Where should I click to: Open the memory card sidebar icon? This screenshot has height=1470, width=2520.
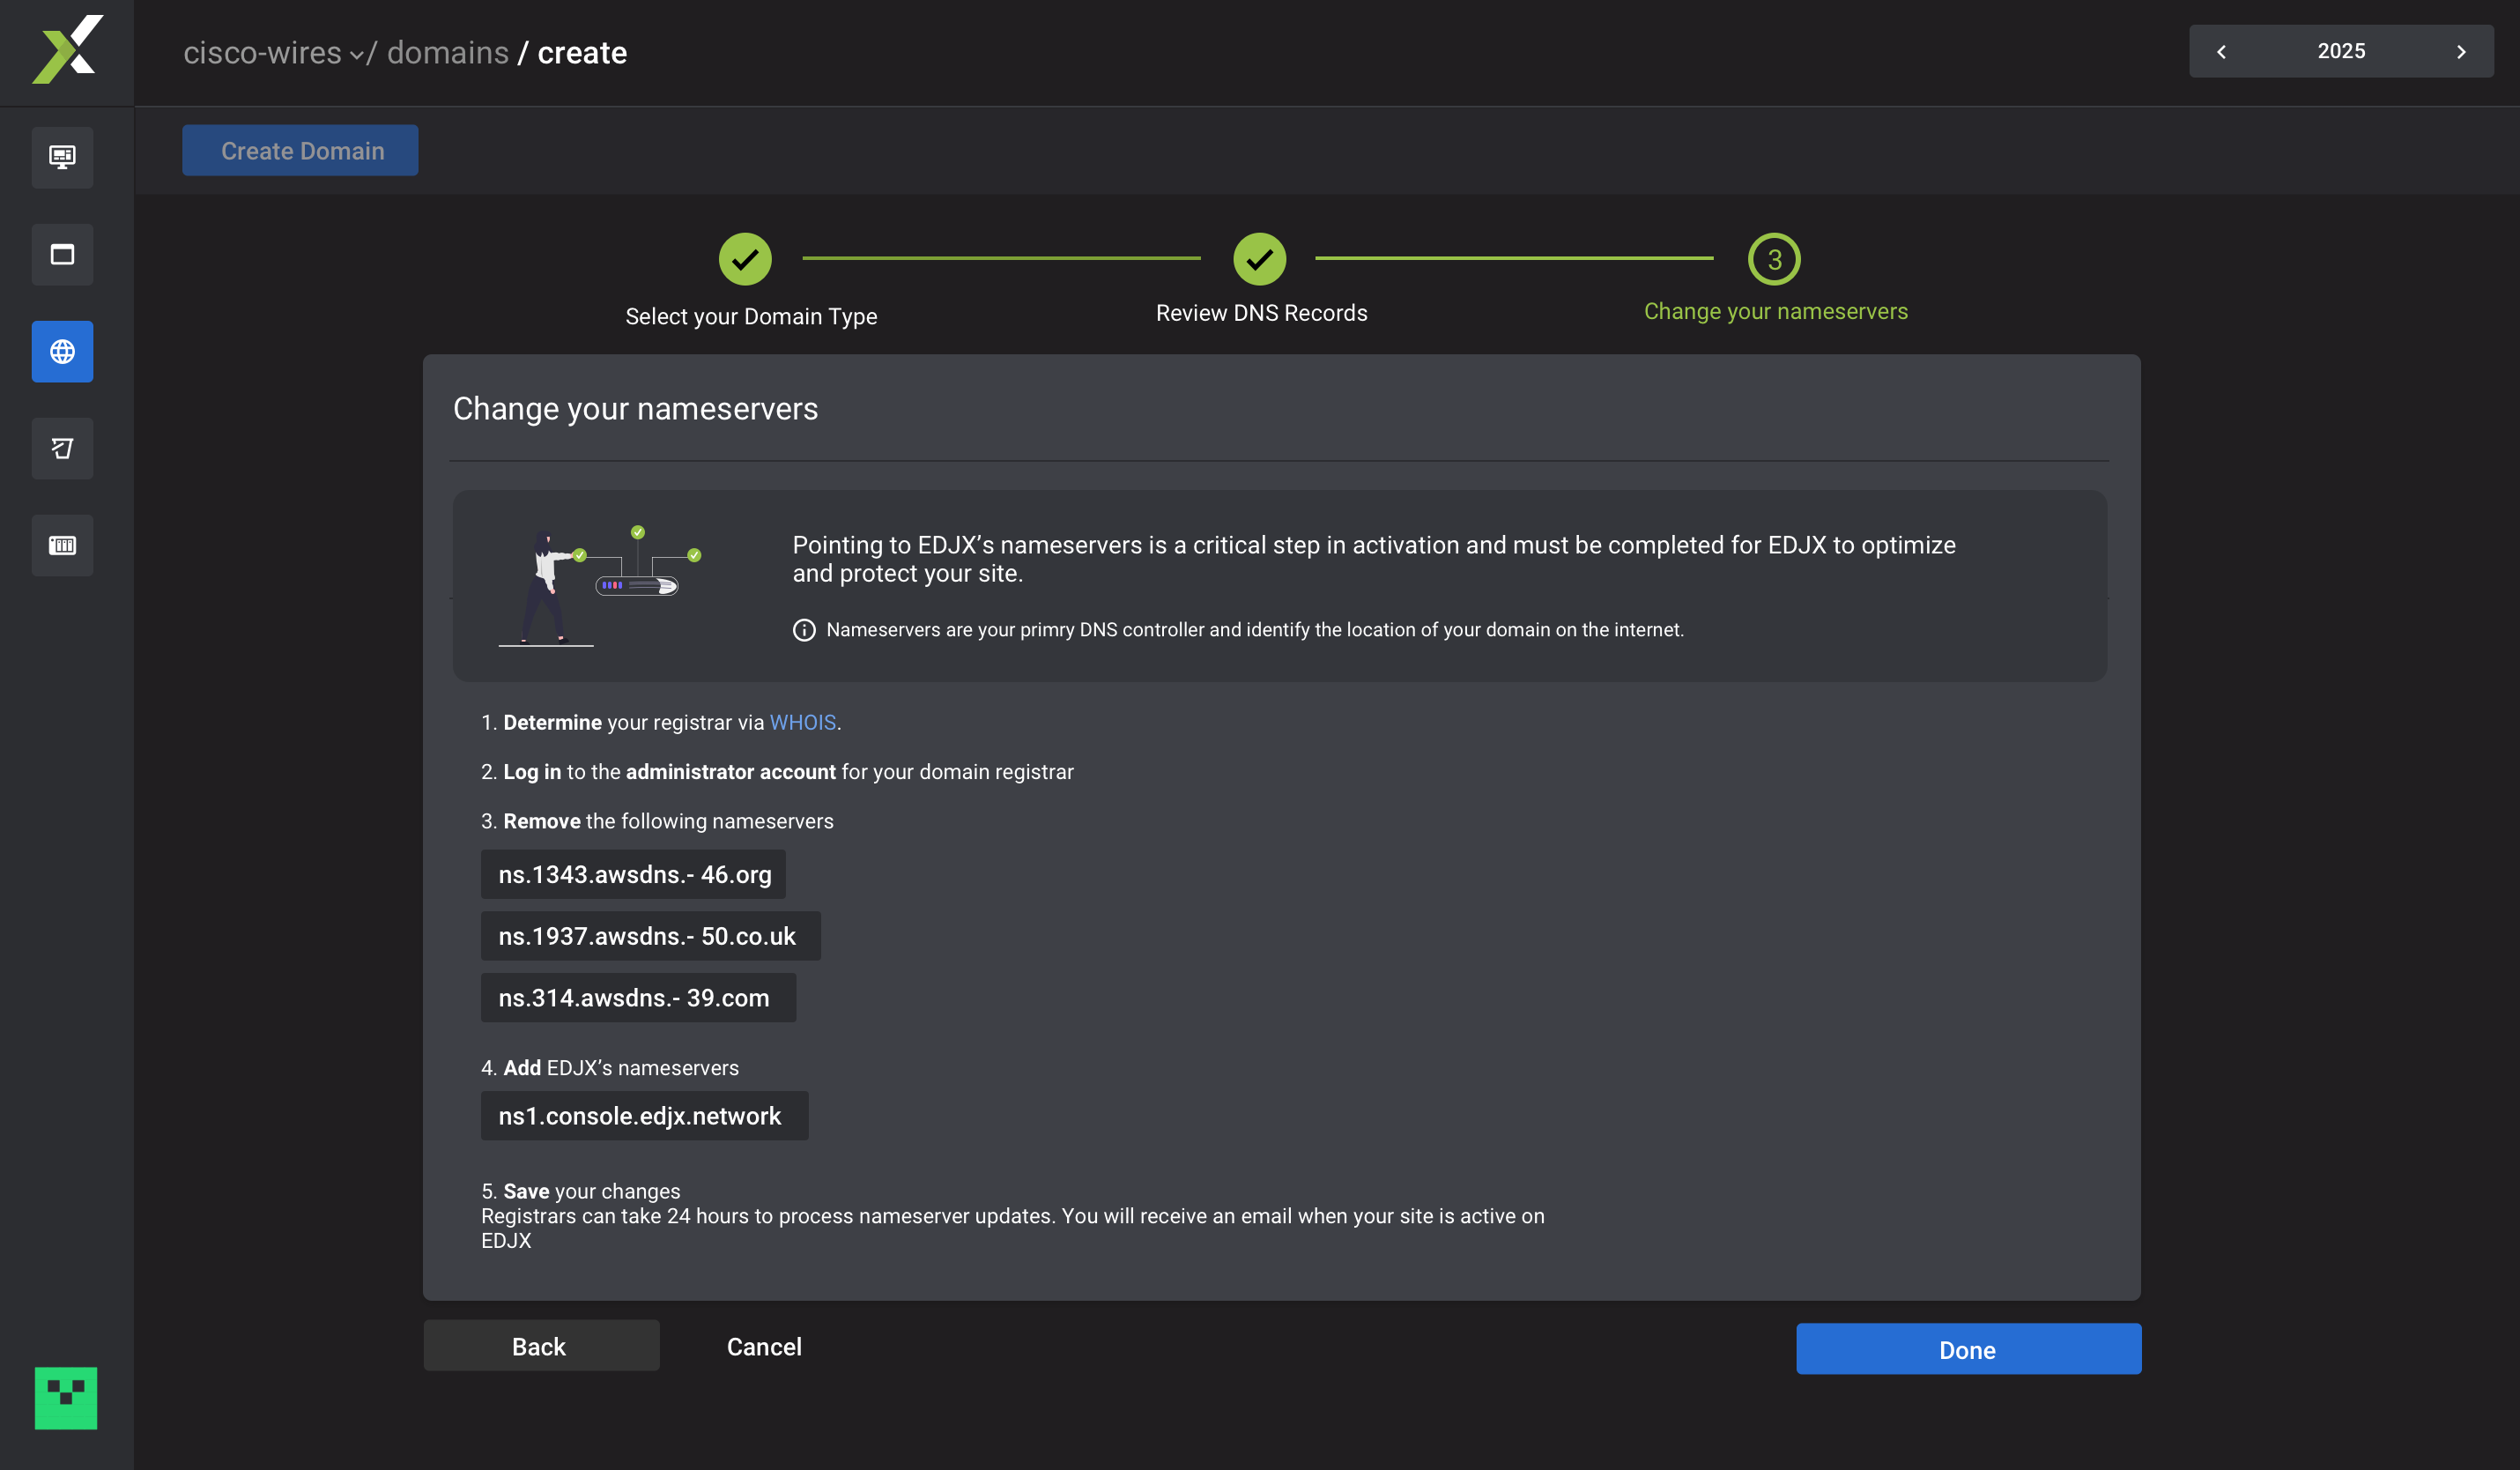coord(62,545)
